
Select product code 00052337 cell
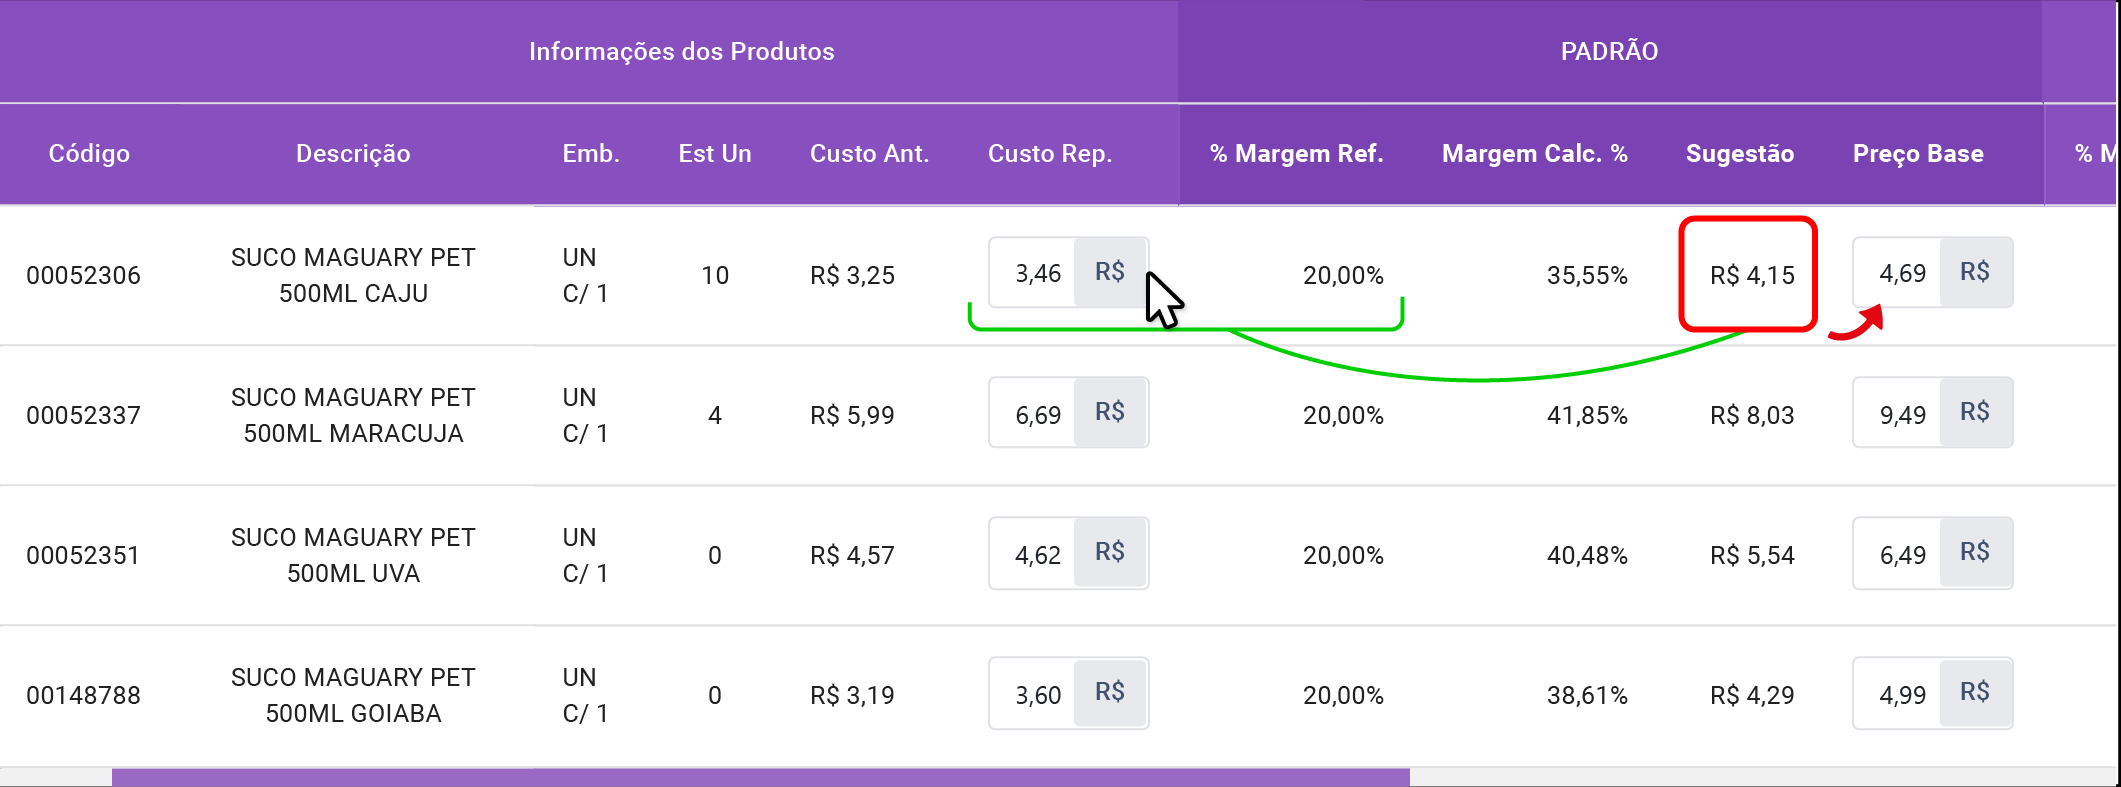(x=83, y=415)
